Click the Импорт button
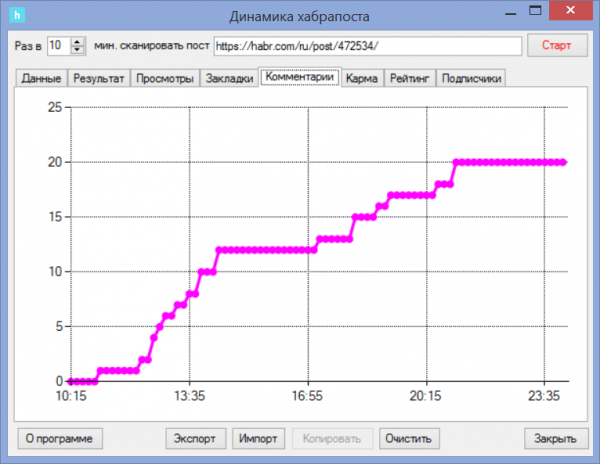The height and width of the screenshot is (464, 600). coord(259,438)
